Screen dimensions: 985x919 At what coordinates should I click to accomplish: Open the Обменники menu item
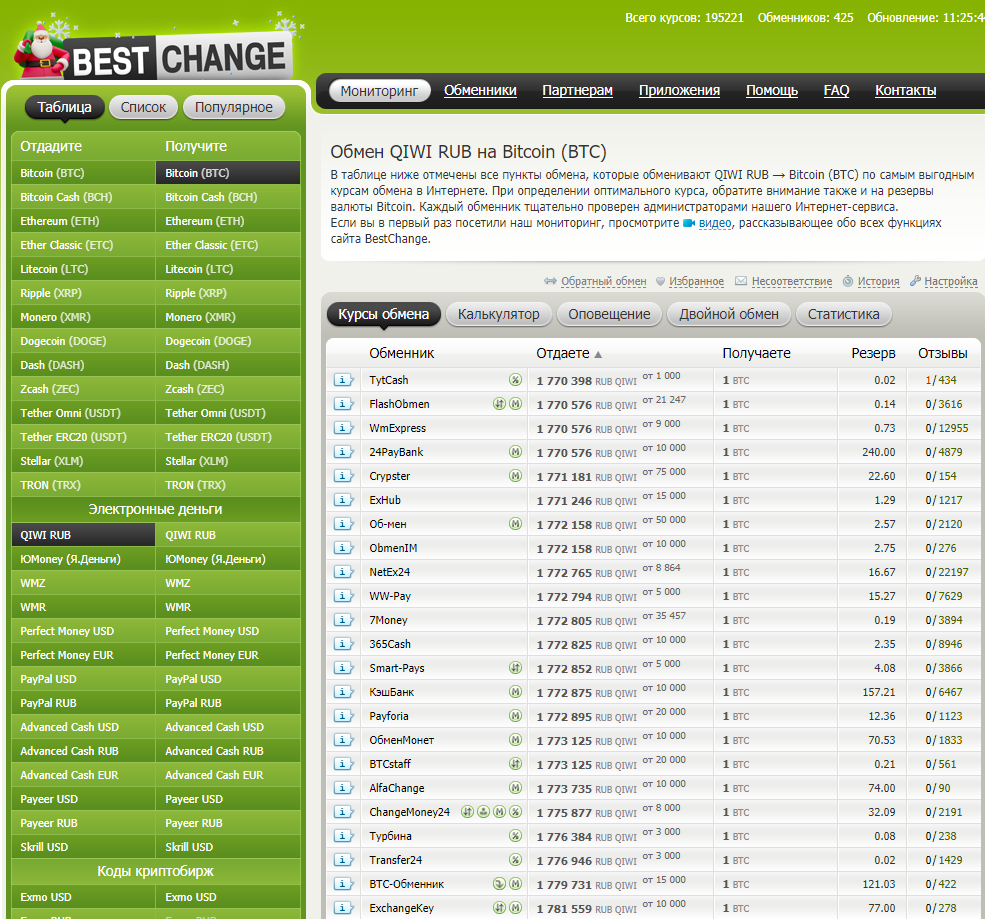coord(480,90)
